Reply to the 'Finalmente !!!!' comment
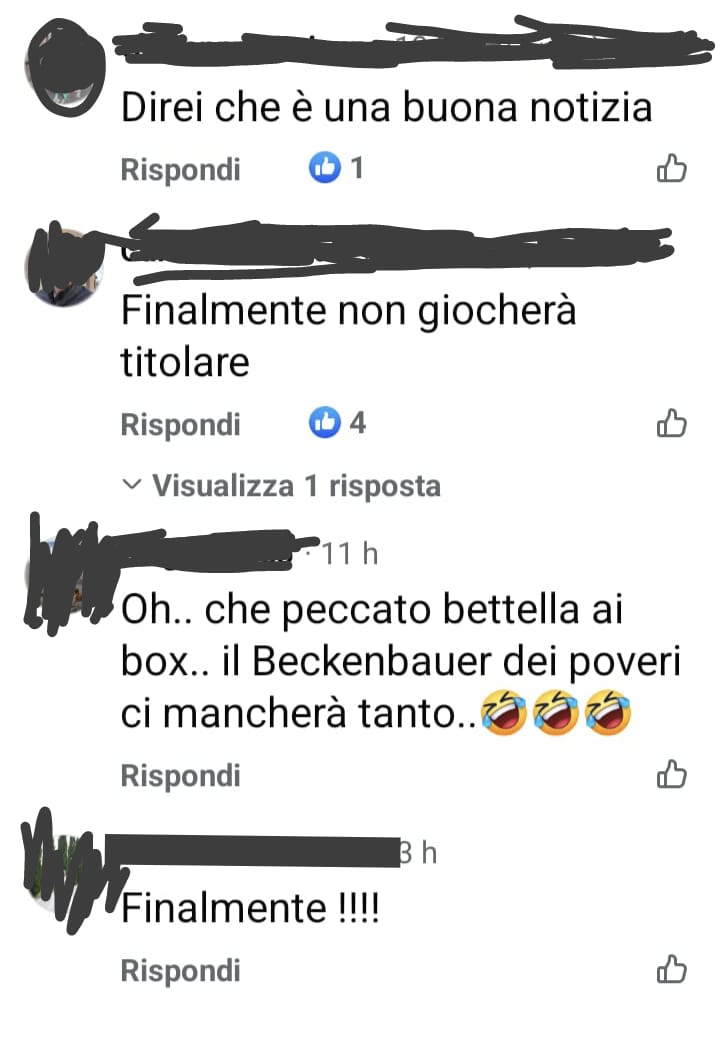 click(x=180, y=971)
